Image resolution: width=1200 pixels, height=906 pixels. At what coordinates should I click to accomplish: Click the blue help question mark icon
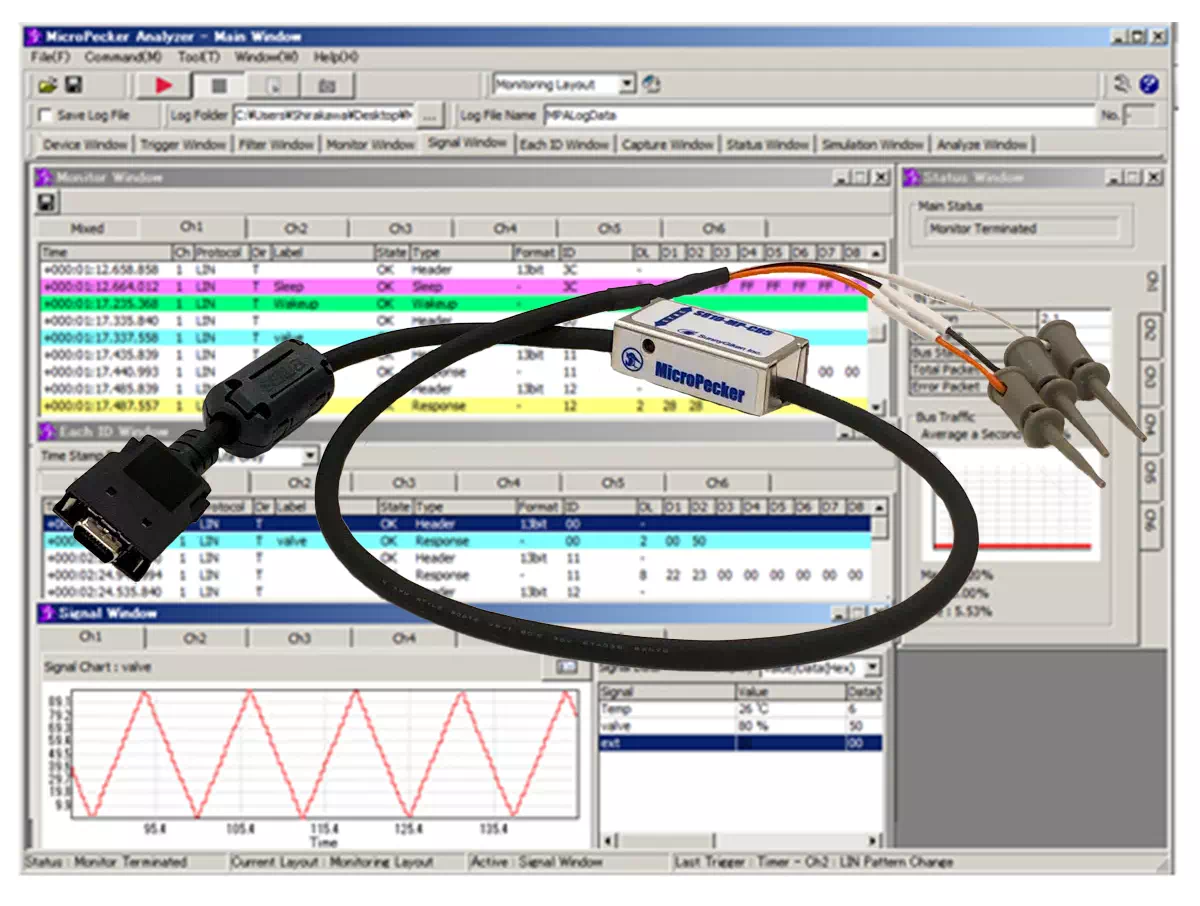[x=1149, y=85]
